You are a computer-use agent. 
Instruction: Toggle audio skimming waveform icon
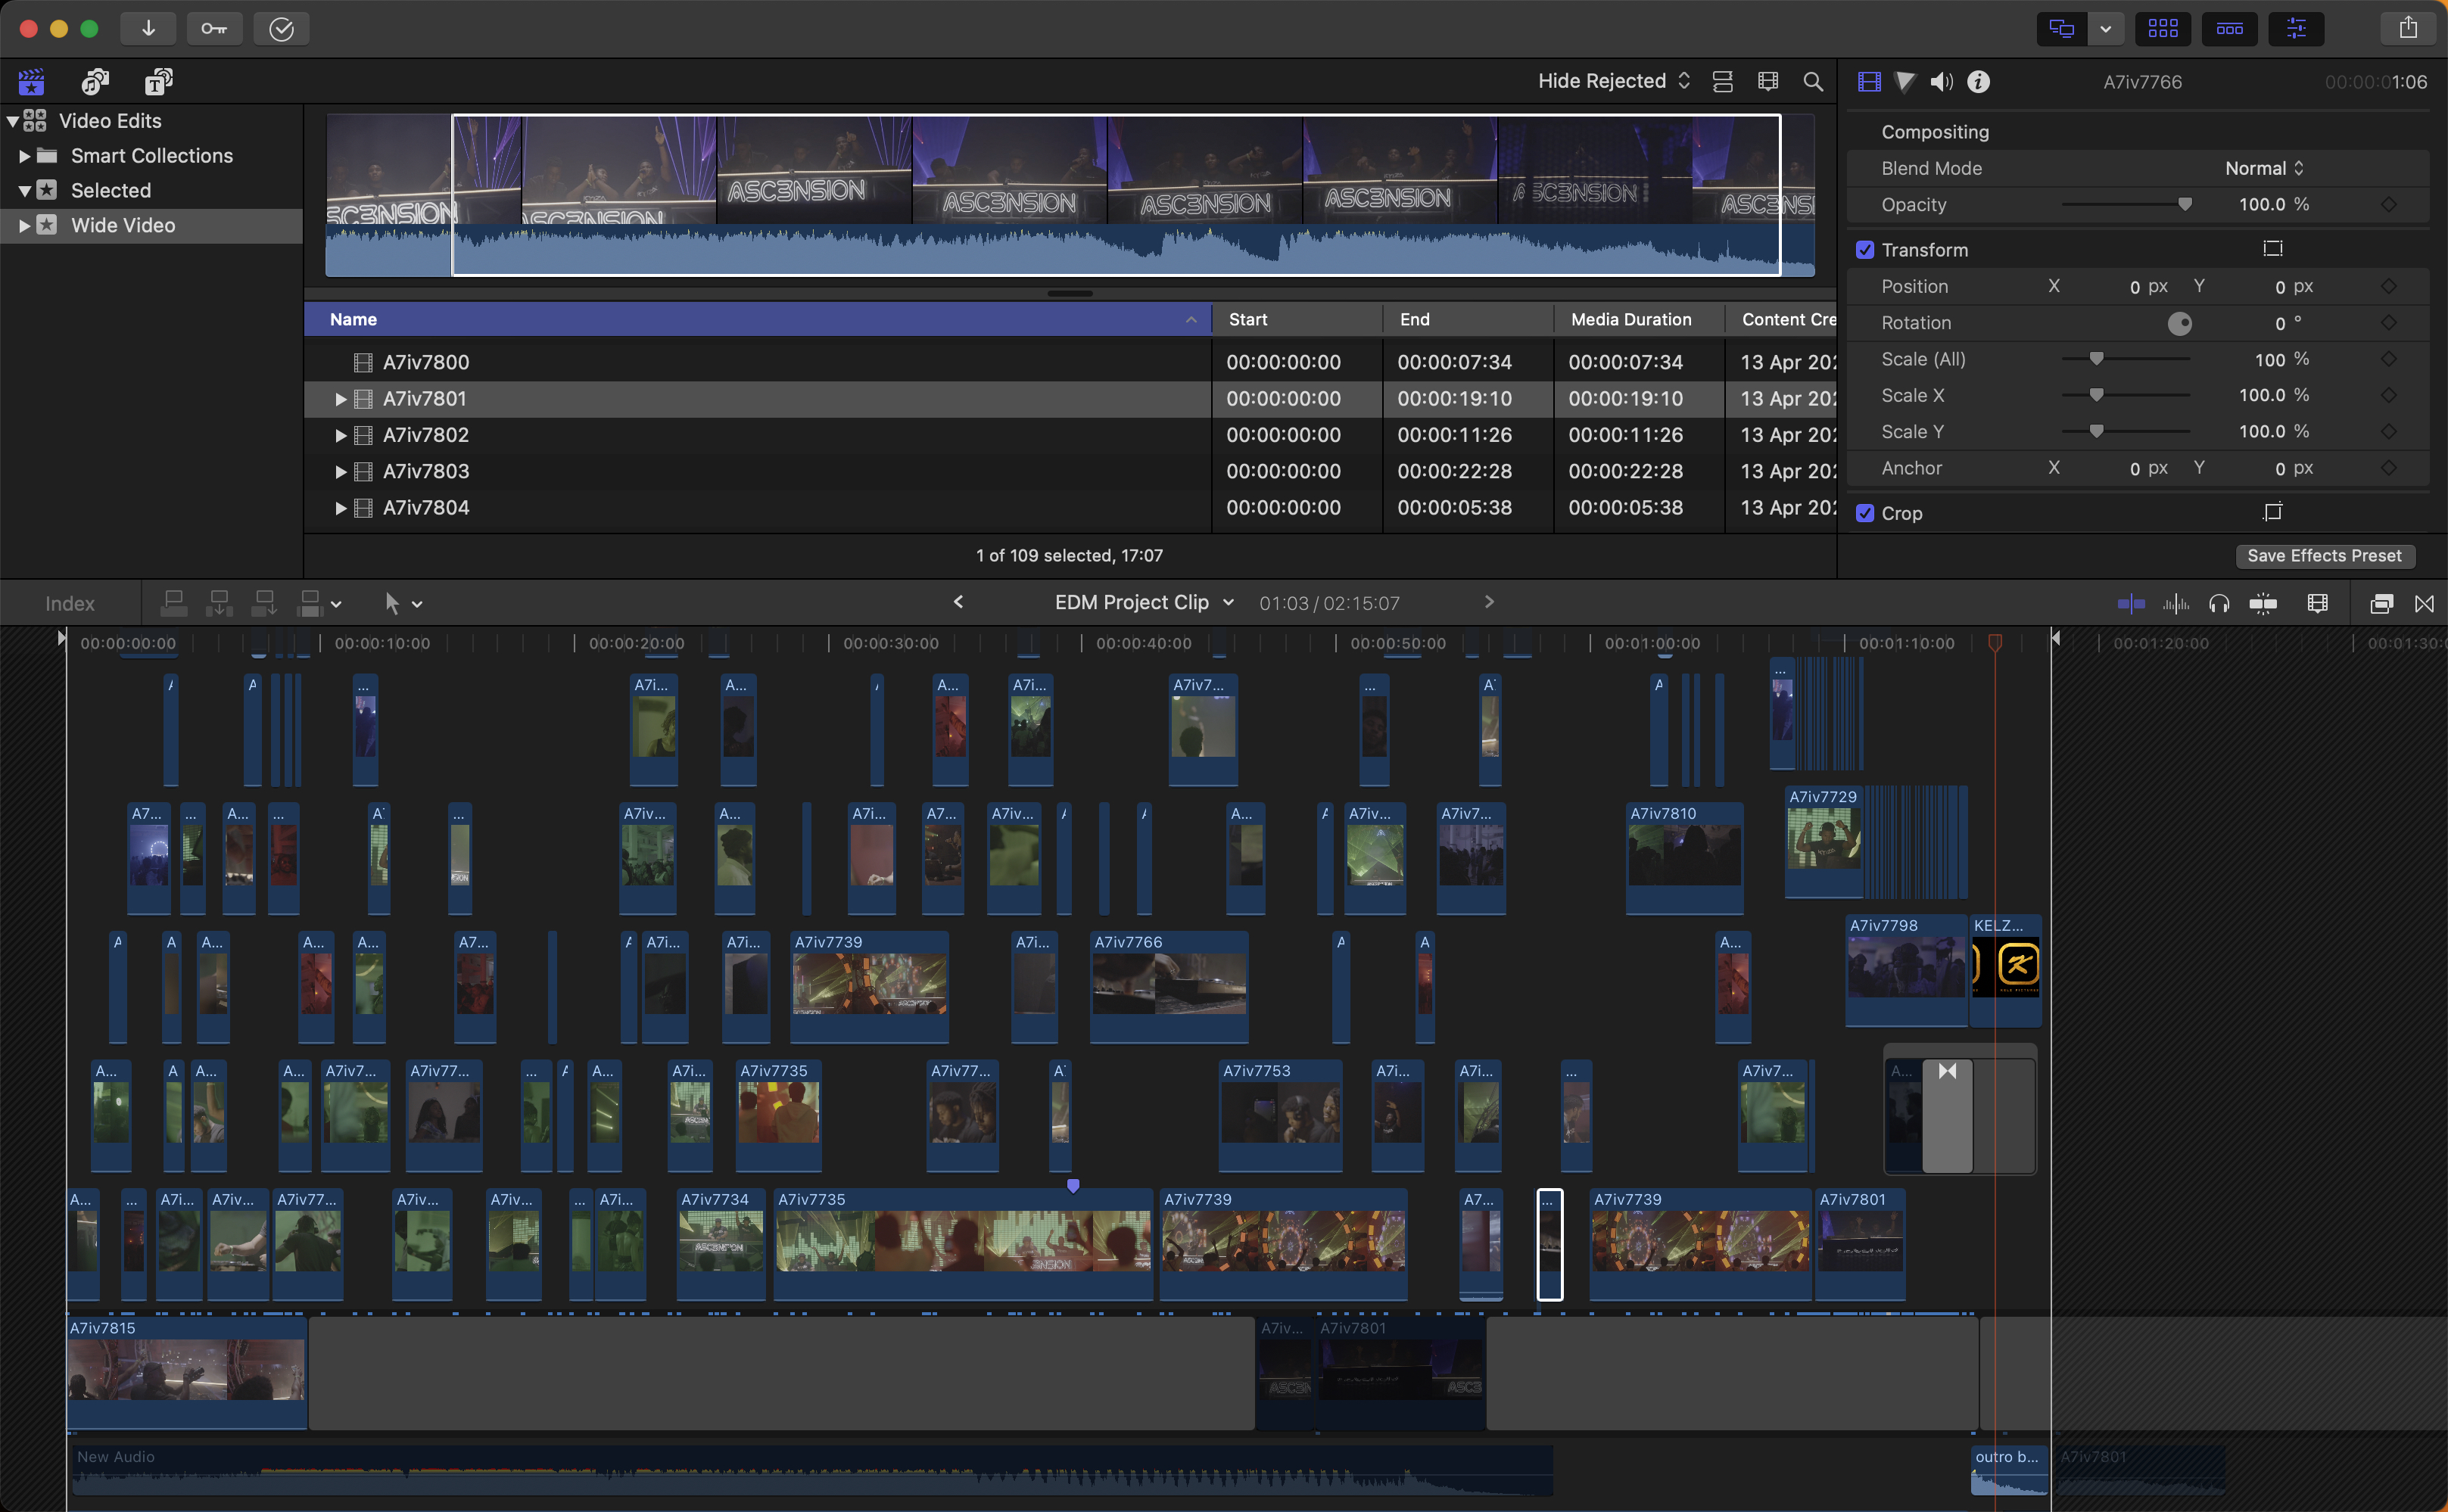click(x=2176, y=603)
